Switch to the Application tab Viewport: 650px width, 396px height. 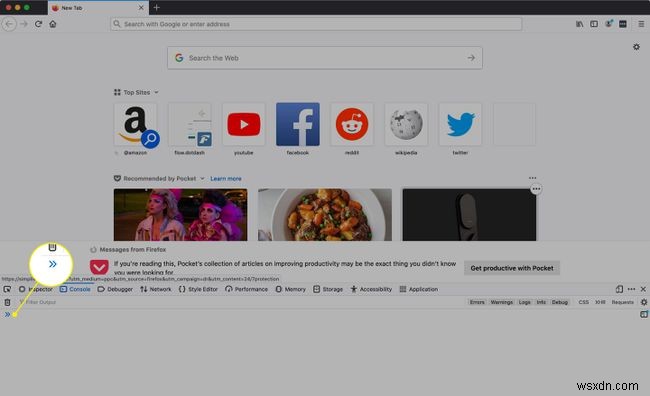click(419, 289)
